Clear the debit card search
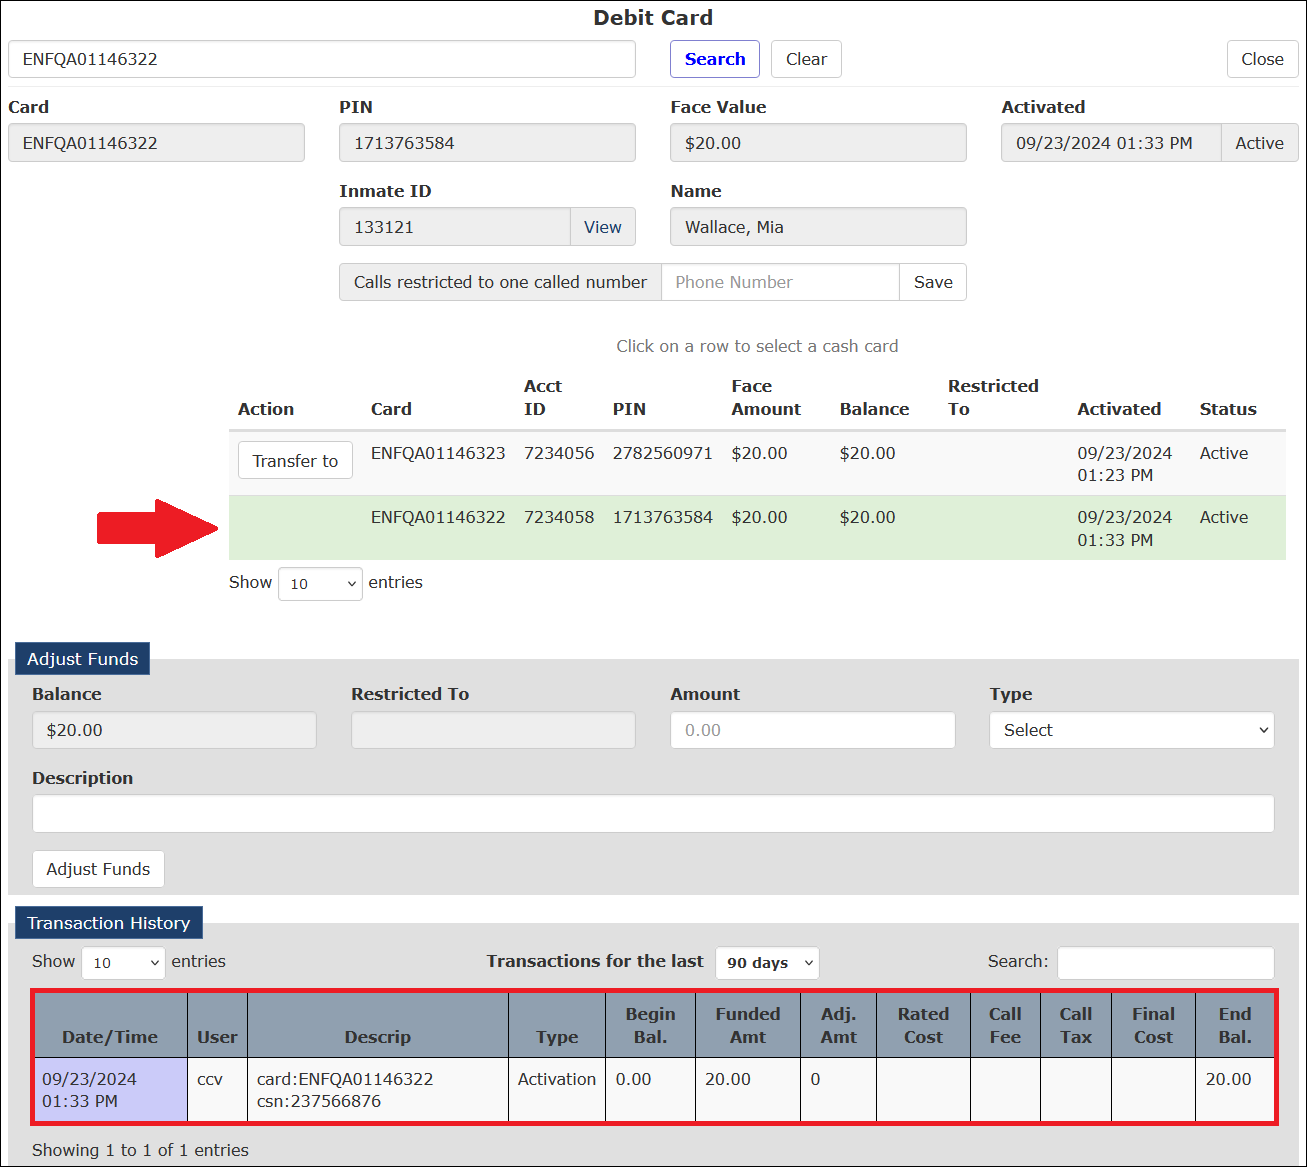Screen dimensions: 1307x1167 pos(806,59)
